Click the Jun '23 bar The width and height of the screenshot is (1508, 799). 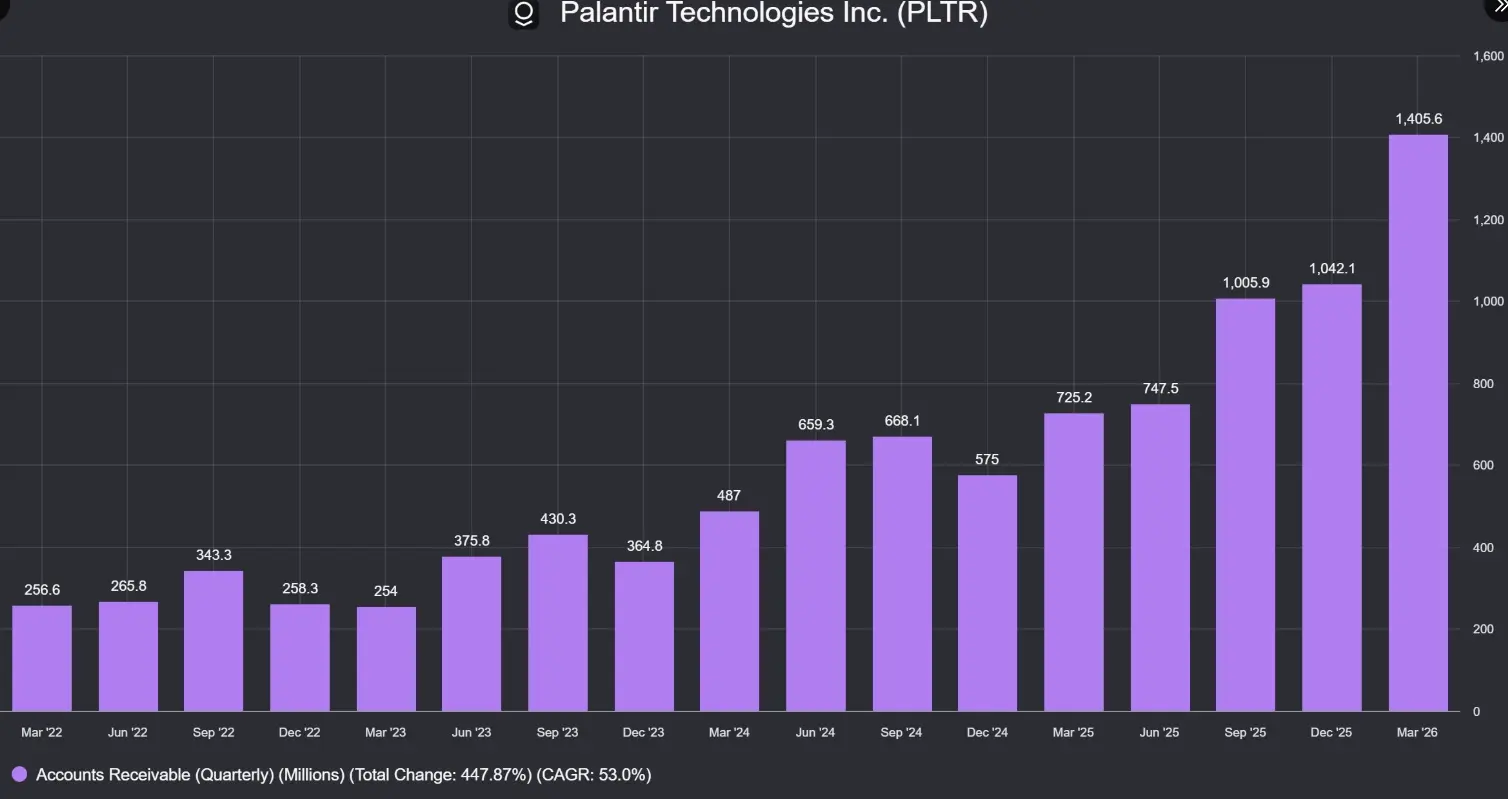click(x=472, y=634)
